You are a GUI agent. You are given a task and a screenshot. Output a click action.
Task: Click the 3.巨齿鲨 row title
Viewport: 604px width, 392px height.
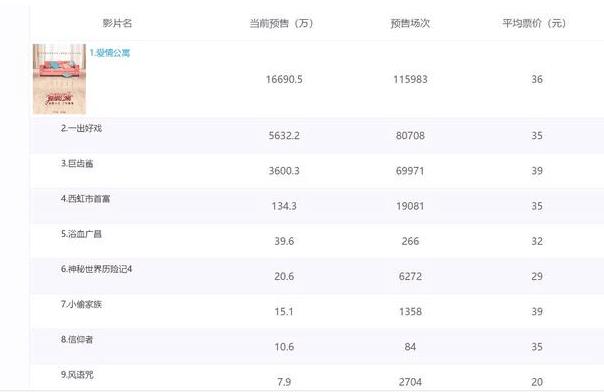tap(77, 164)
